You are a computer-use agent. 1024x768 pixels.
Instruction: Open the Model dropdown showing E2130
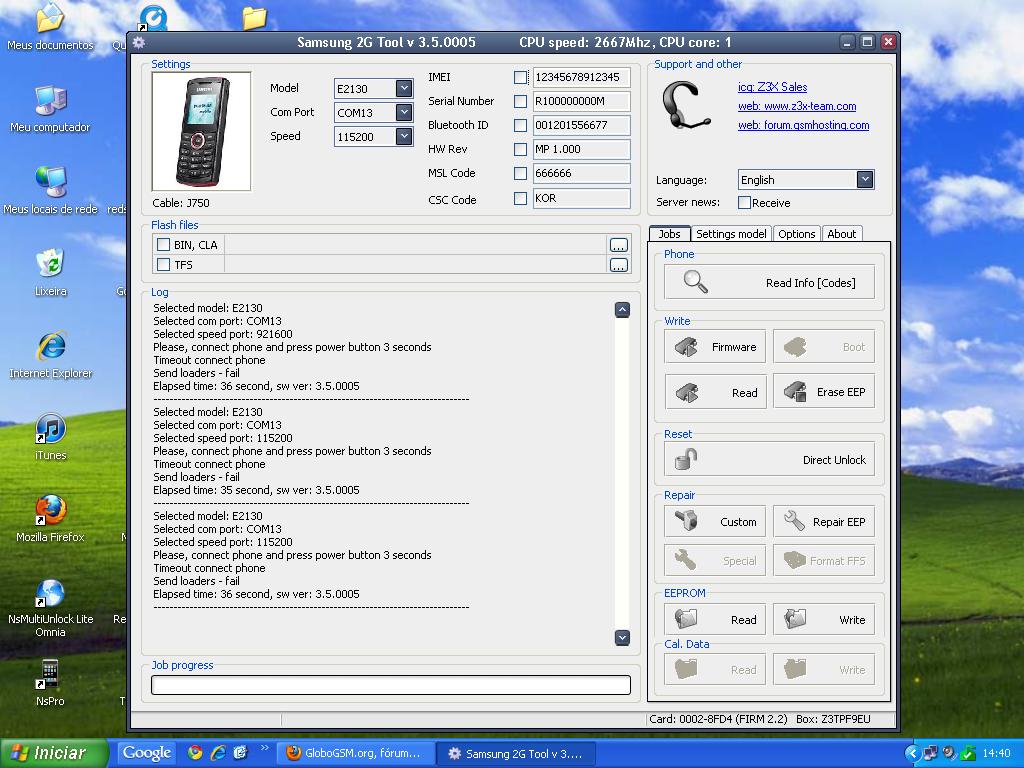pos(404,88)
